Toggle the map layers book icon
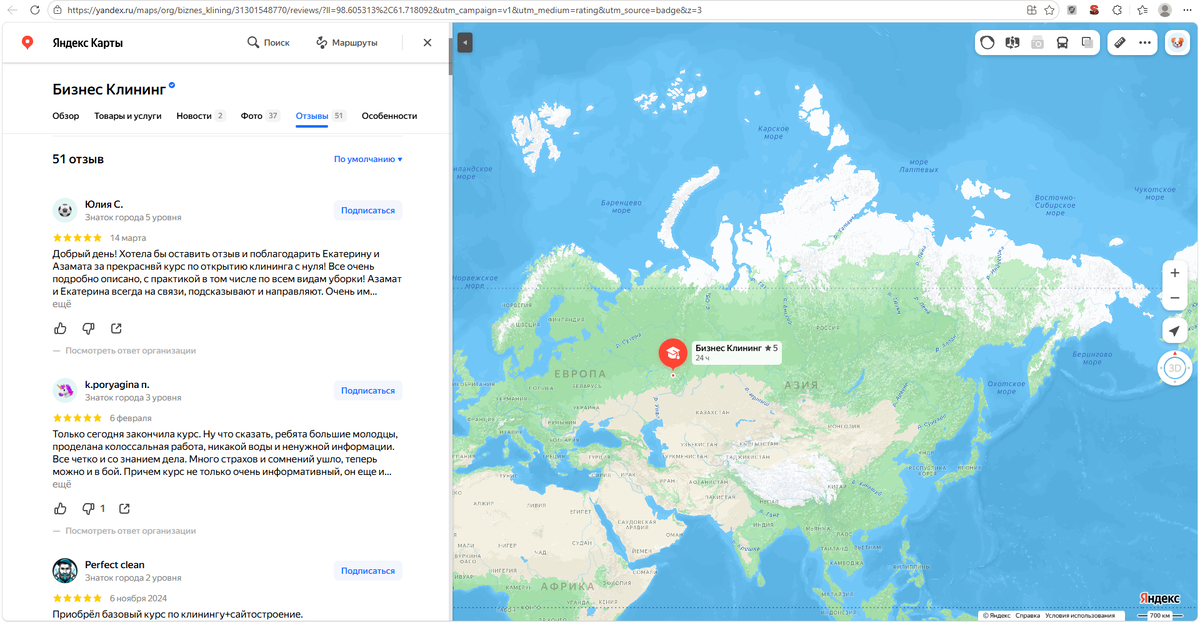This screenshot has height=622, width=1200. pyautogui.click(x=1012, y=42)
